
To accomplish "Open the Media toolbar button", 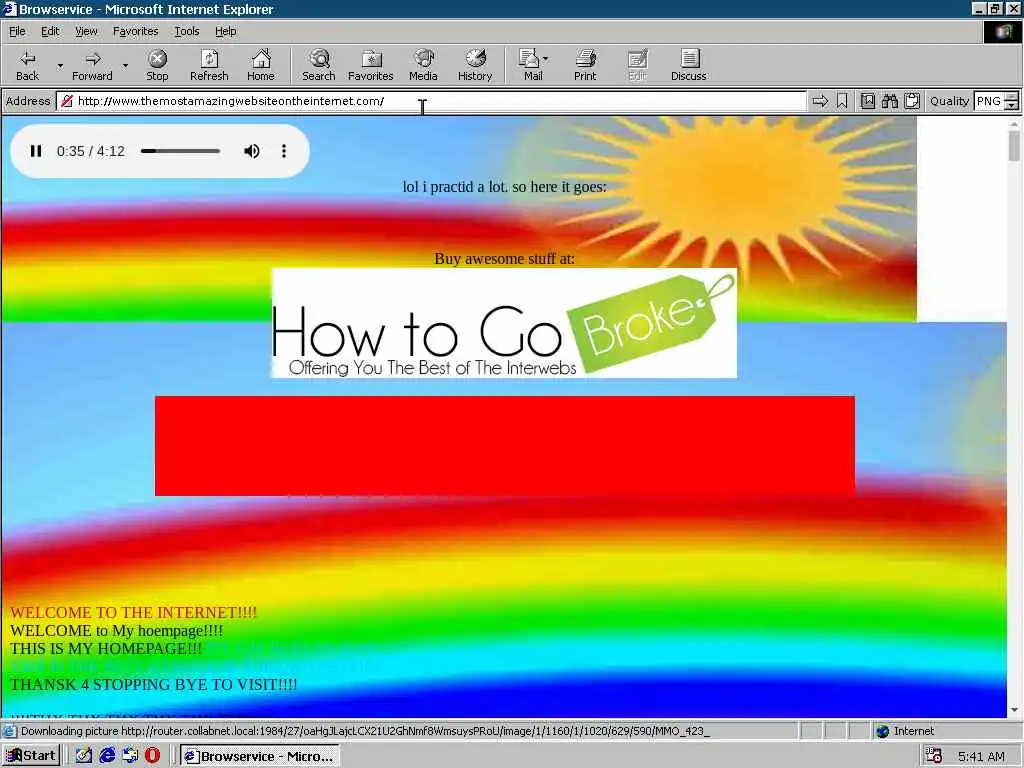I will coord(423,65).
